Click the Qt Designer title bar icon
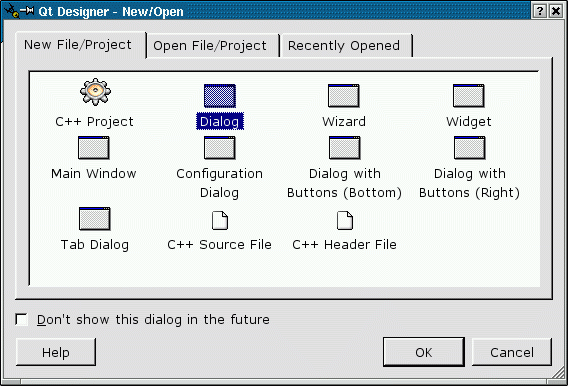Image resolution: width=568 pixels, height=386 pixels. (12, 11)
